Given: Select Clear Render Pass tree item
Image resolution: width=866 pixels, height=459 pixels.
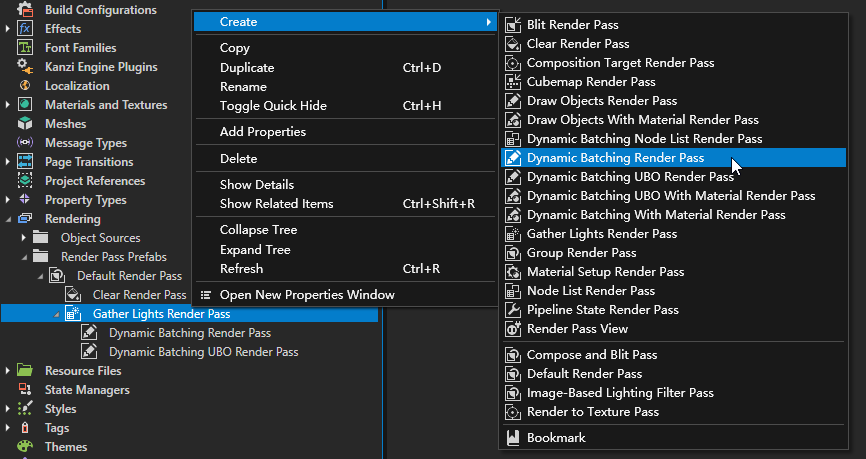Looking at the screenshot, I should click(139, 295).
